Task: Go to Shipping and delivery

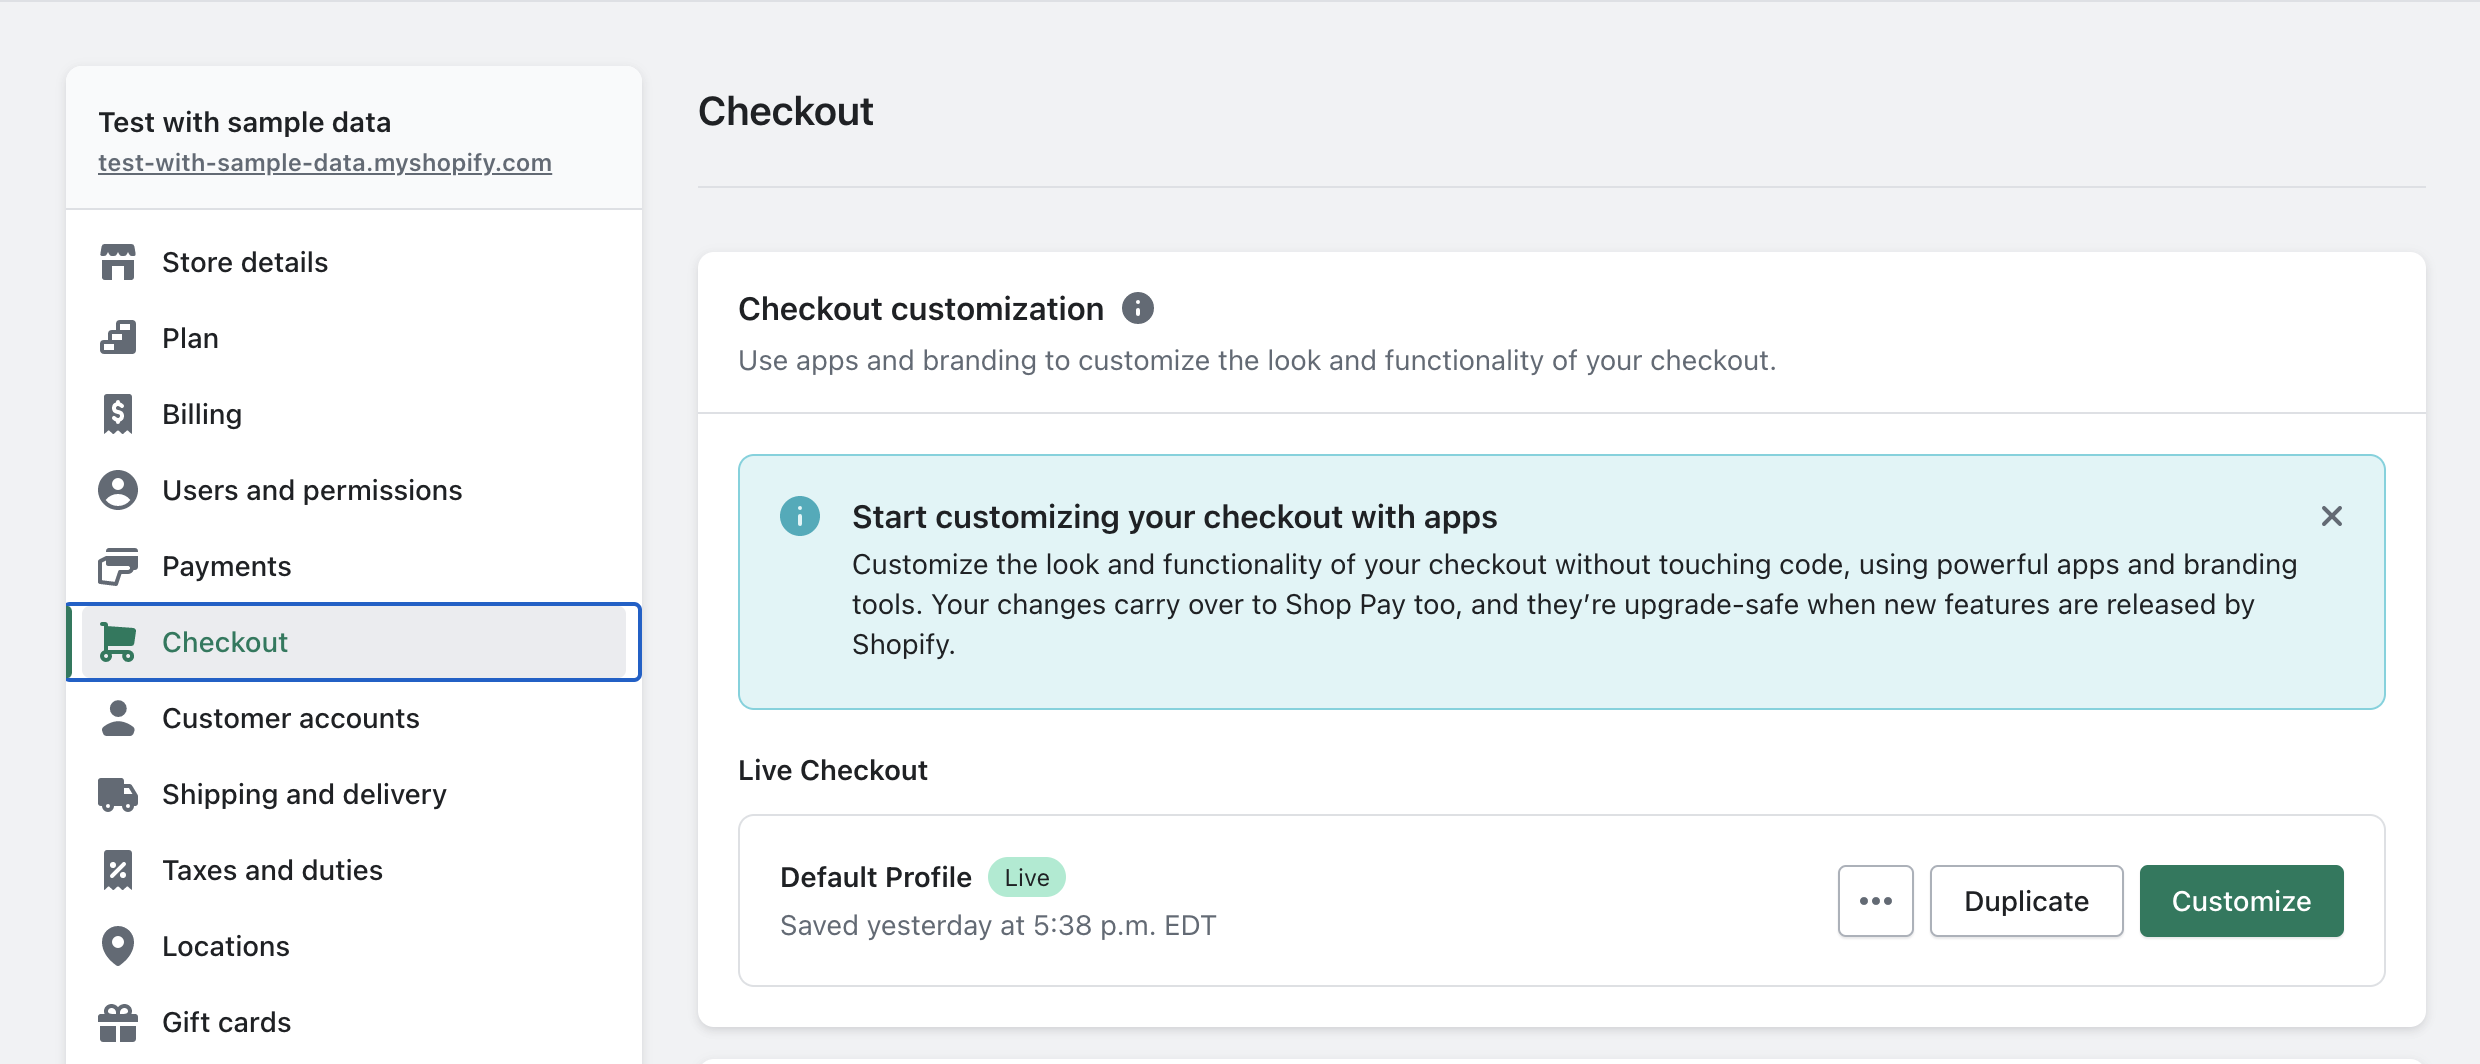Action: (x=354, y=794)
